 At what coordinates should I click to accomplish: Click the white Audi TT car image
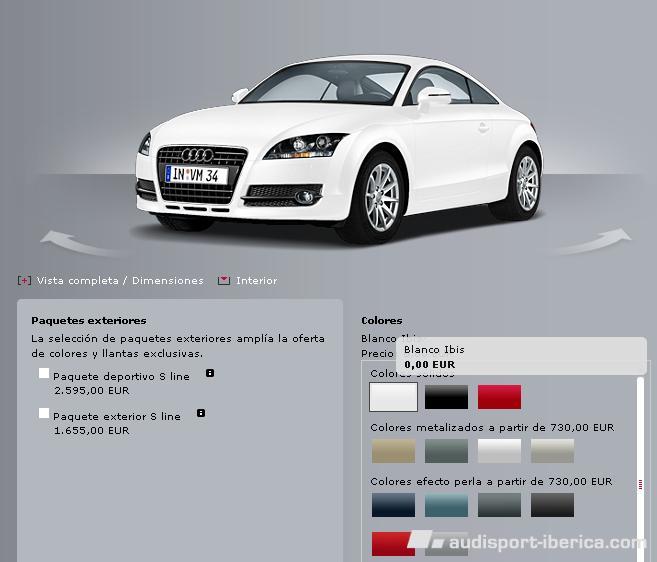(x=339, y=149)
